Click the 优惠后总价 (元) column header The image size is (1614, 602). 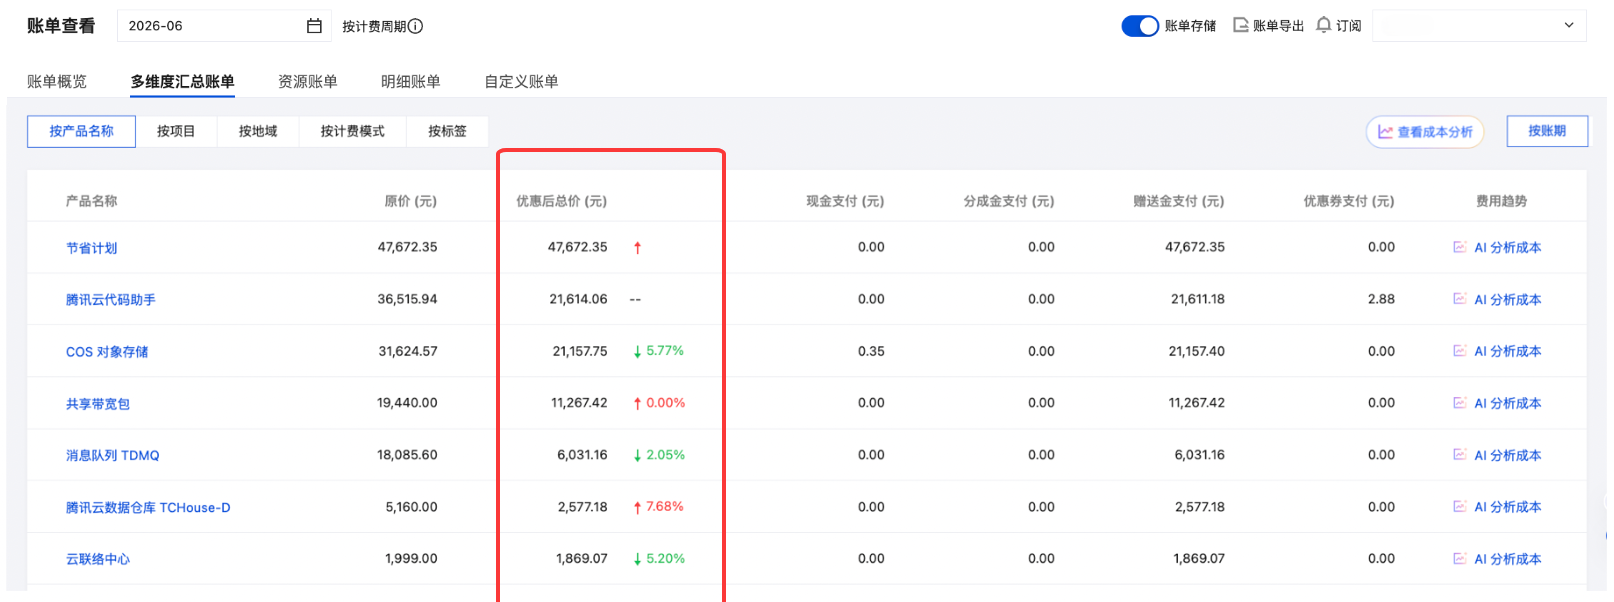[562, 201]
